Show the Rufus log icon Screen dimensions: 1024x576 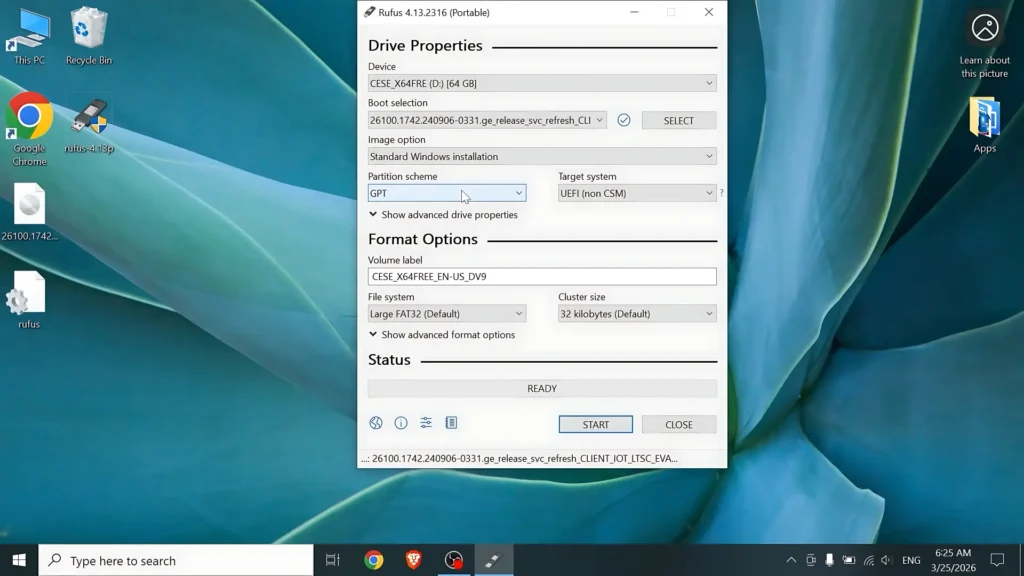point(451,423)
